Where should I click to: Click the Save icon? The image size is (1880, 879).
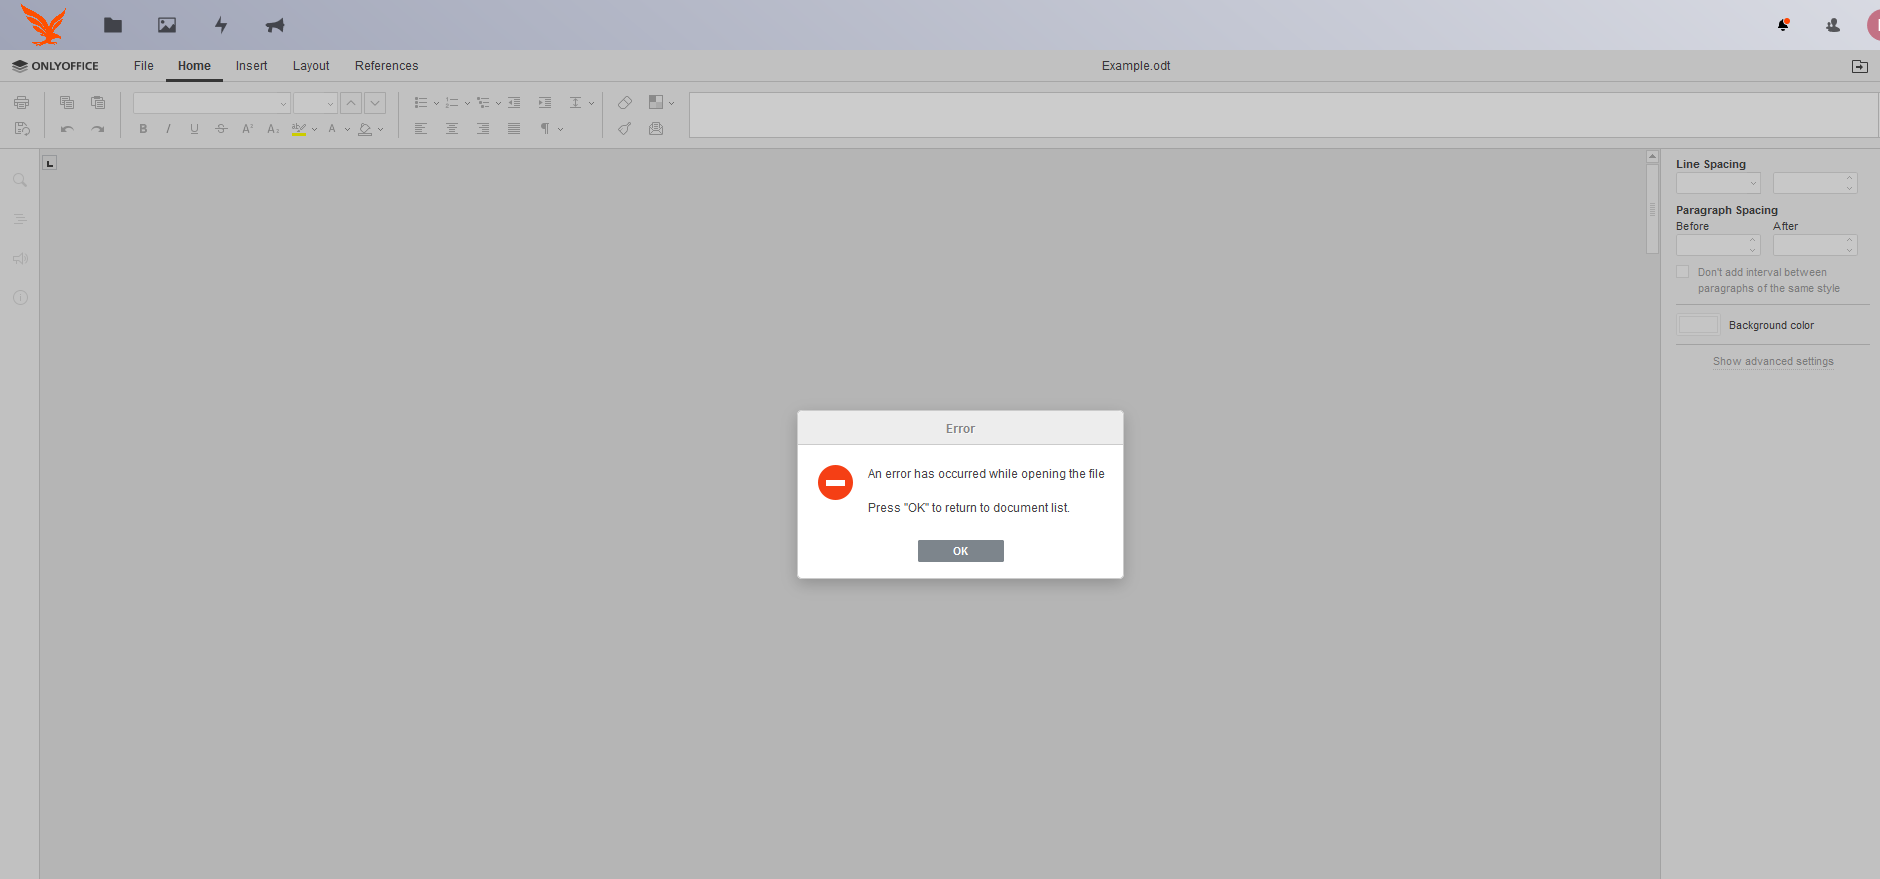[22, 128]
